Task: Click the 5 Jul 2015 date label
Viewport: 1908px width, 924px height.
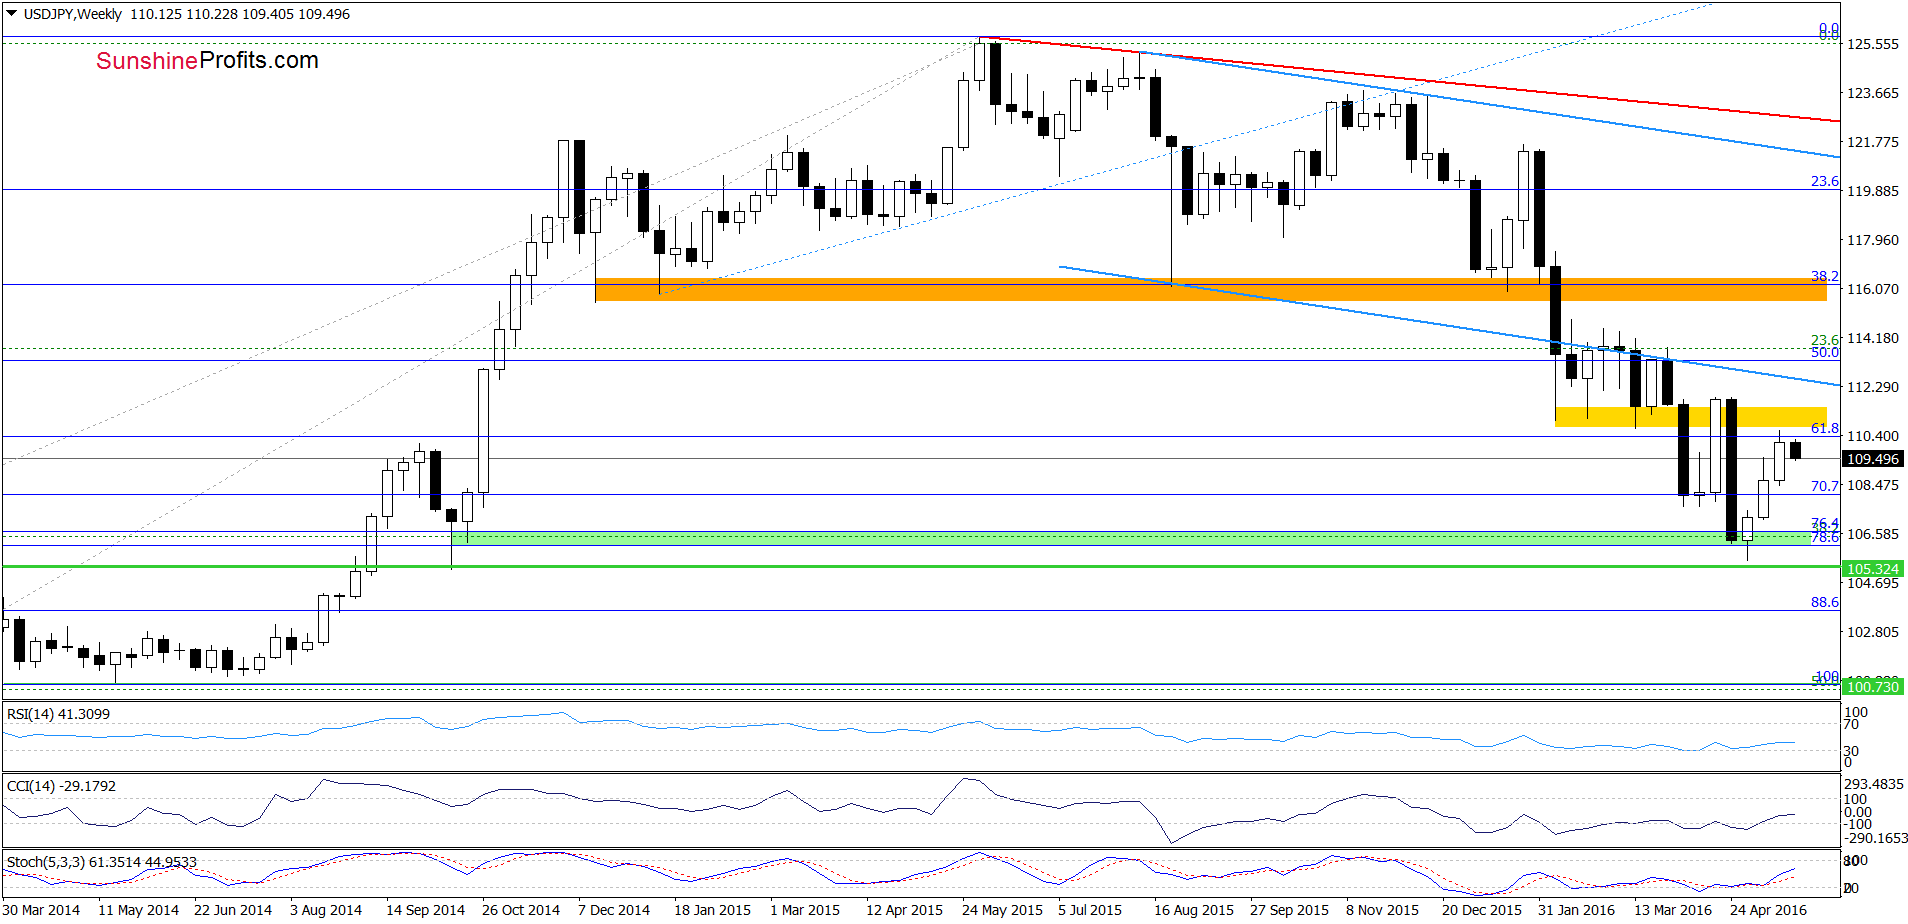Action: [x=1090, y=910]
